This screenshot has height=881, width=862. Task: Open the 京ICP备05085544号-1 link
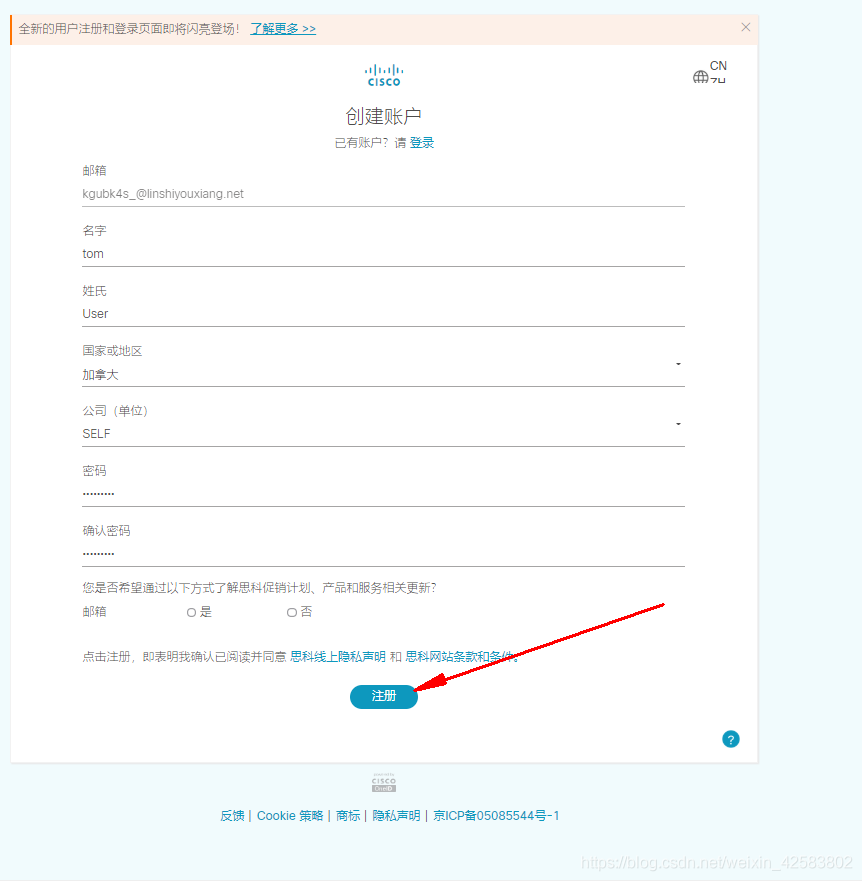pyautogui.click(x=496, y=816)
